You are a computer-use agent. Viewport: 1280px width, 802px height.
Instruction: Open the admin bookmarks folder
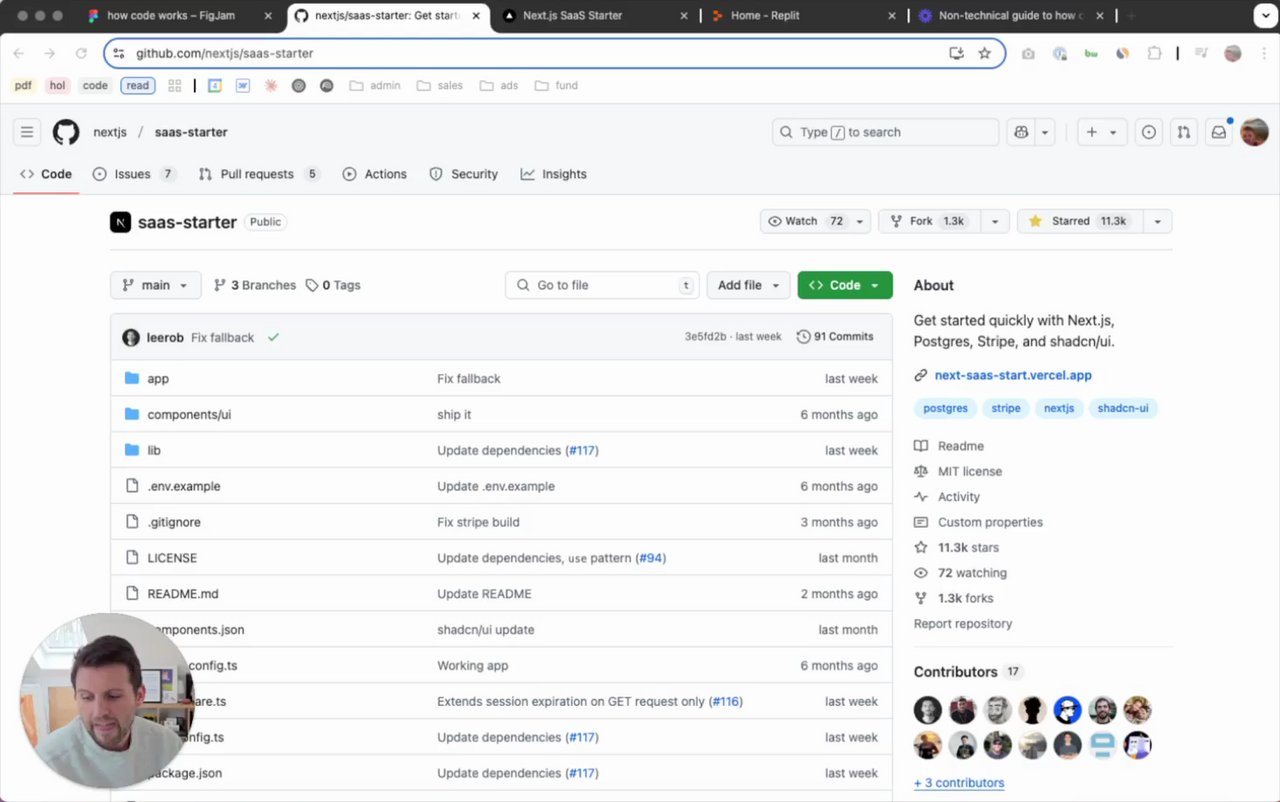click(374, 86)
